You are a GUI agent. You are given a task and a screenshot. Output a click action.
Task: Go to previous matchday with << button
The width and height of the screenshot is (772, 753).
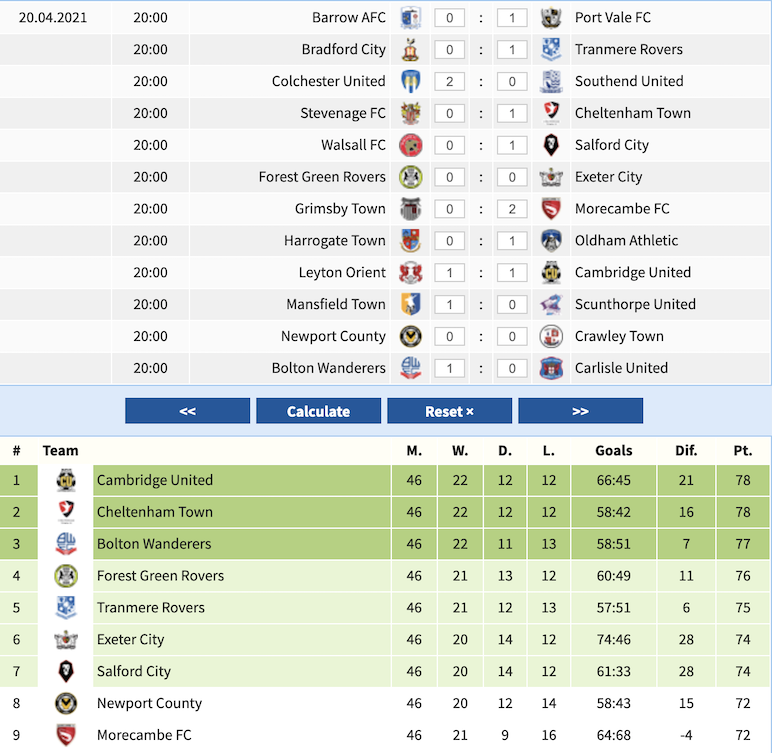188,411
